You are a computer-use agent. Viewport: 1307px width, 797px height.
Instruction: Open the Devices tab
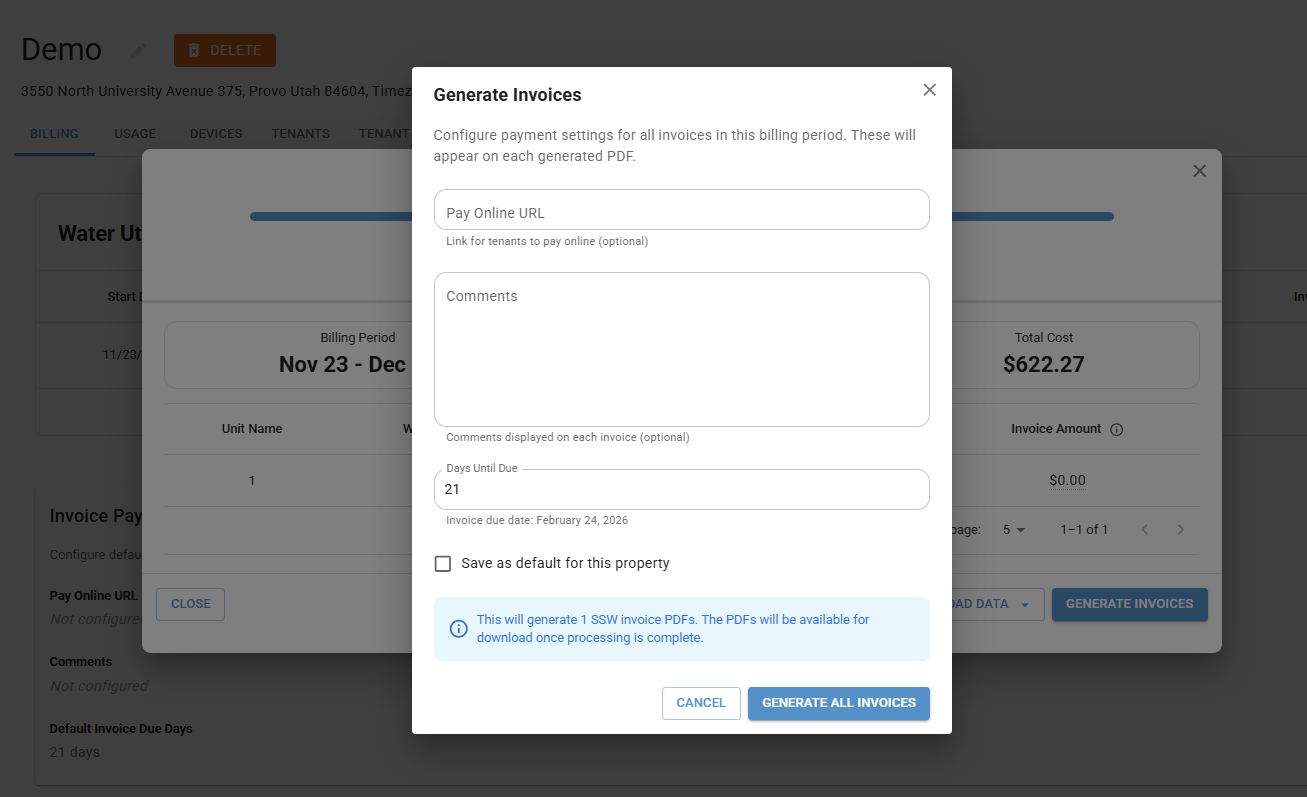tap(216, 134)
